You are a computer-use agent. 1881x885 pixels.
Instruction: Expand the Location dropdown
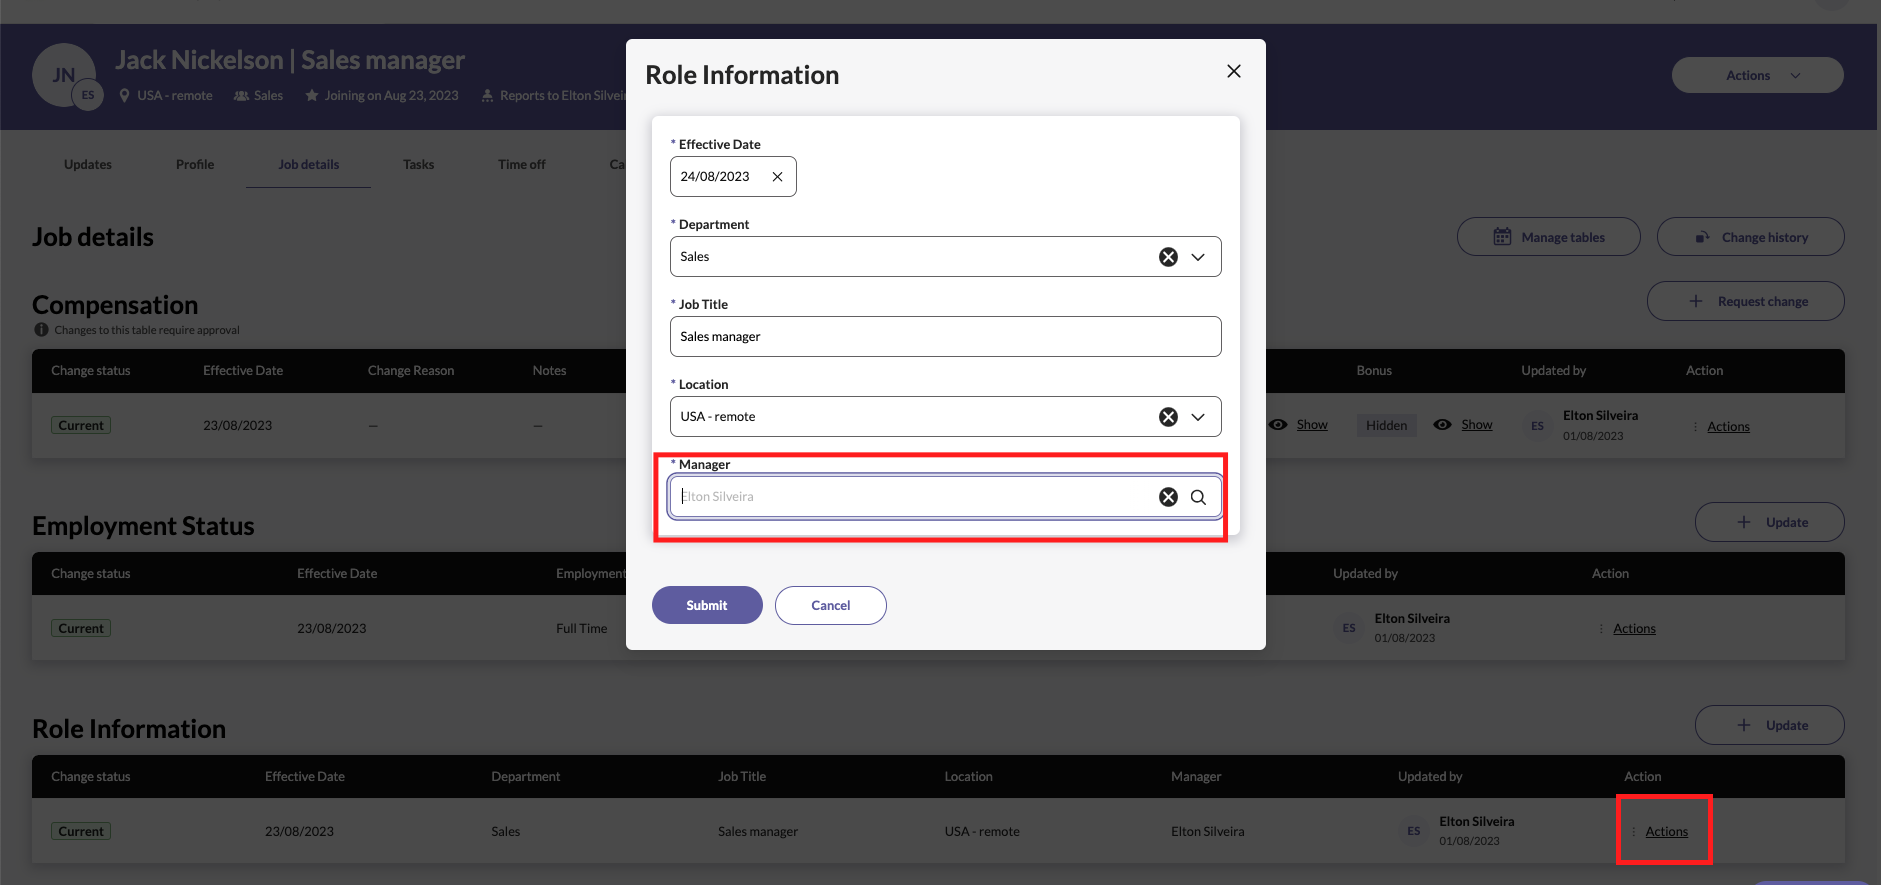[1198, 417]
